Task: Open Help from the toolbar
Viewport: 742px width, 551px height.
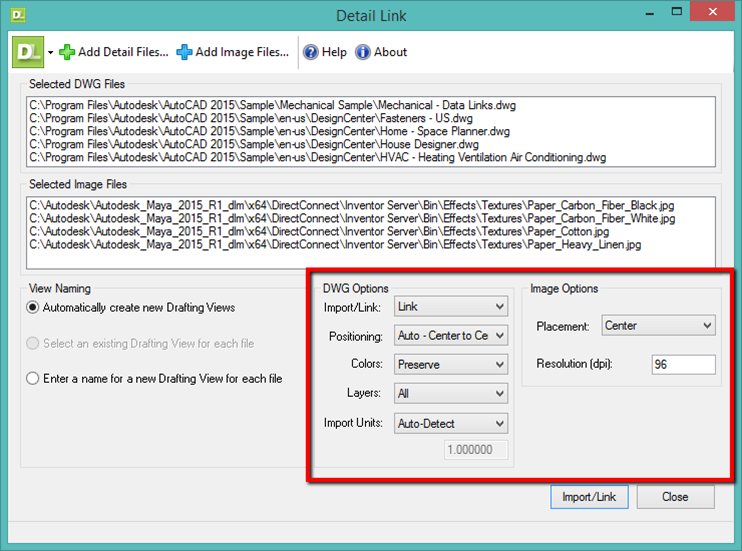Action: tap(325, 52)
